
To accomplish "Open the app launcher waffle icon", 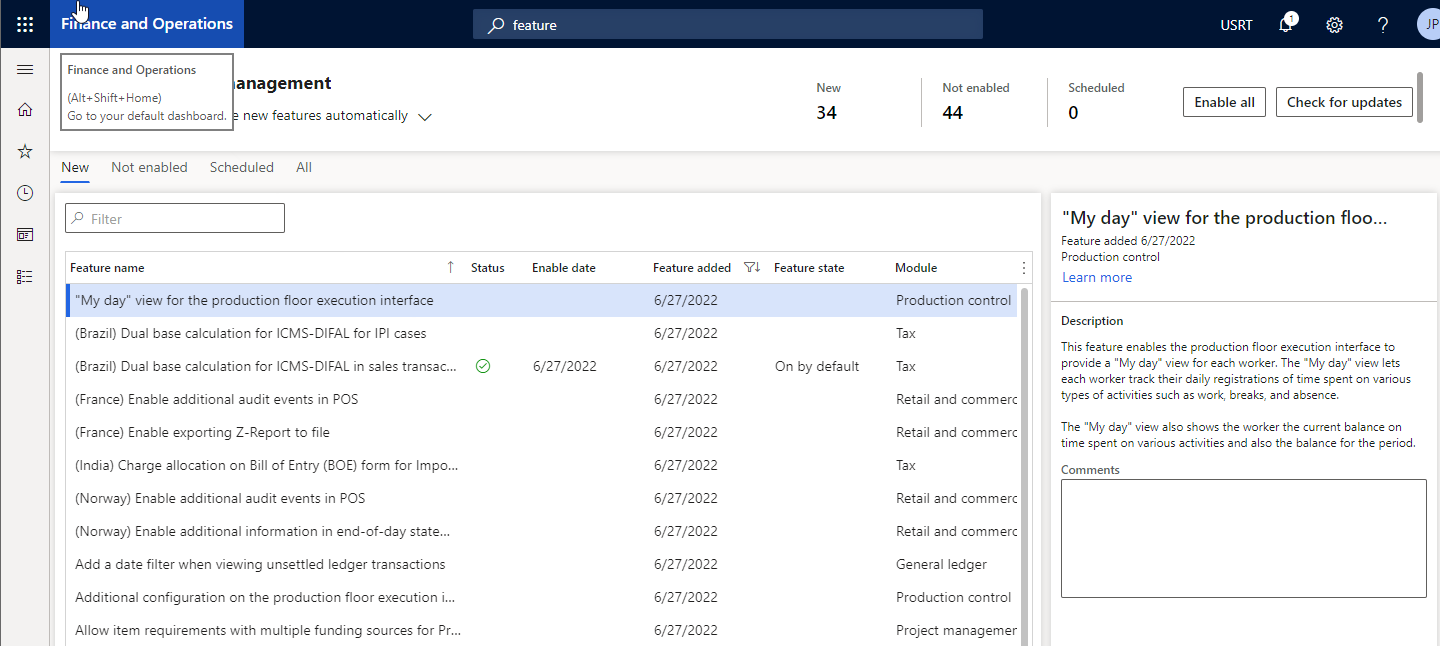I will [x=24, y=24].
